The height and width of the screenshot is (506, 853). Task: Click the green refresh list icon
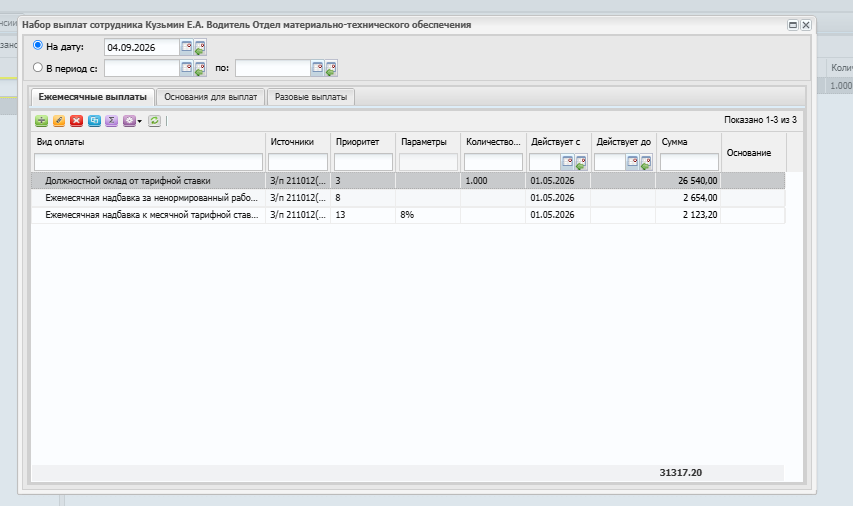click(154, 121)
